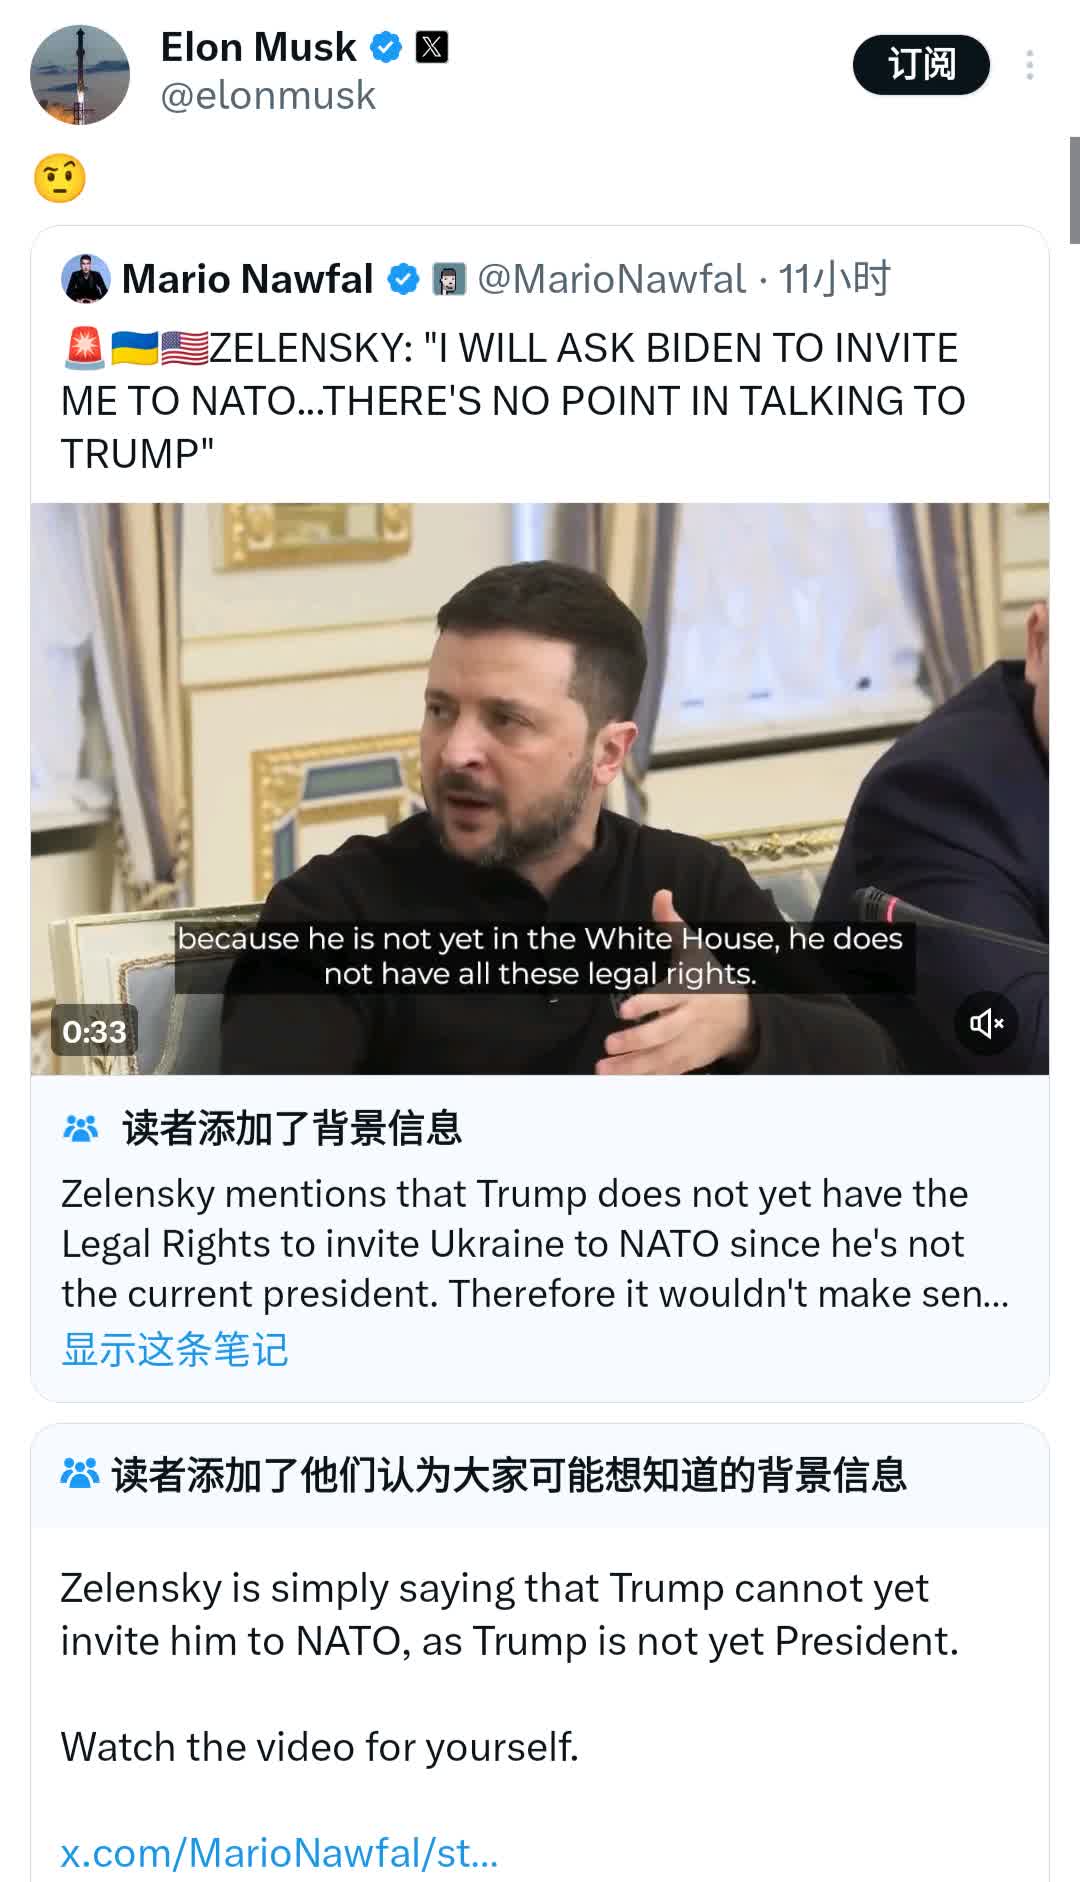Open the @MarioNawfal handle in quoted post

pos(611,279)
